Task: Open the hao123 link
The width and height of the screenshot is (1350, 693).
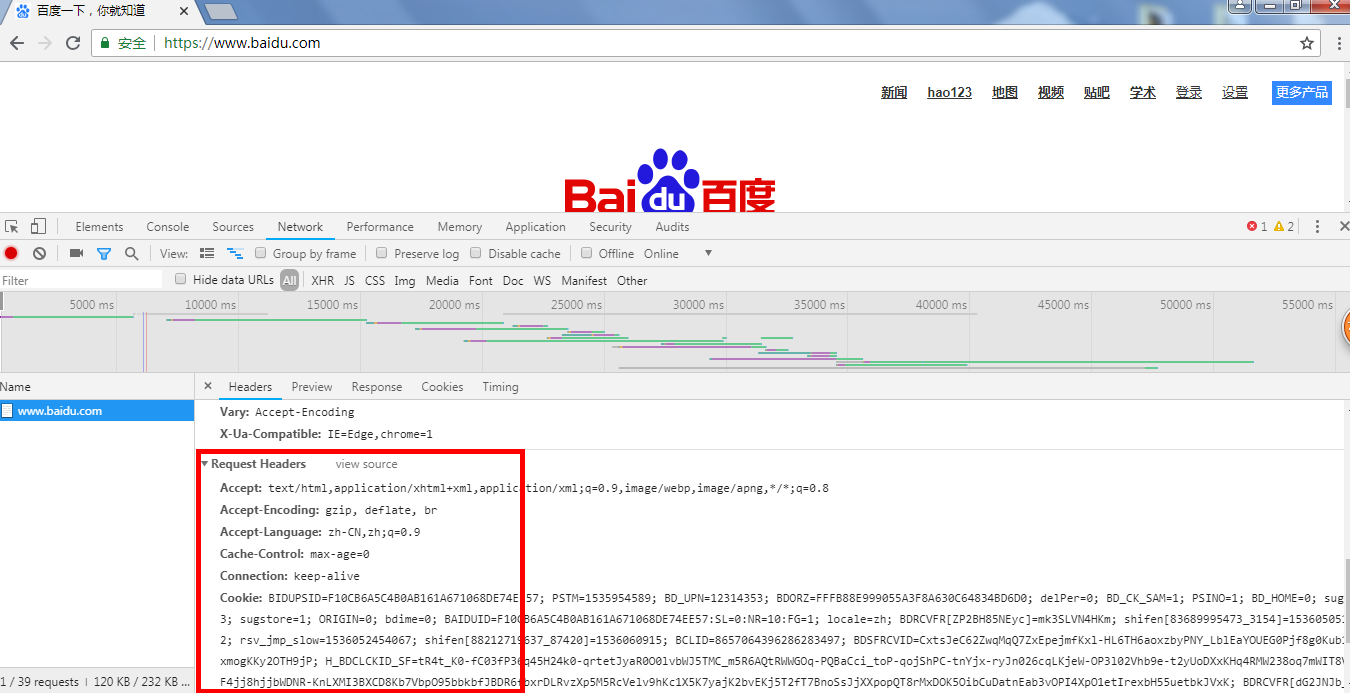Action: pyautogui.click(x=949, y=92)
